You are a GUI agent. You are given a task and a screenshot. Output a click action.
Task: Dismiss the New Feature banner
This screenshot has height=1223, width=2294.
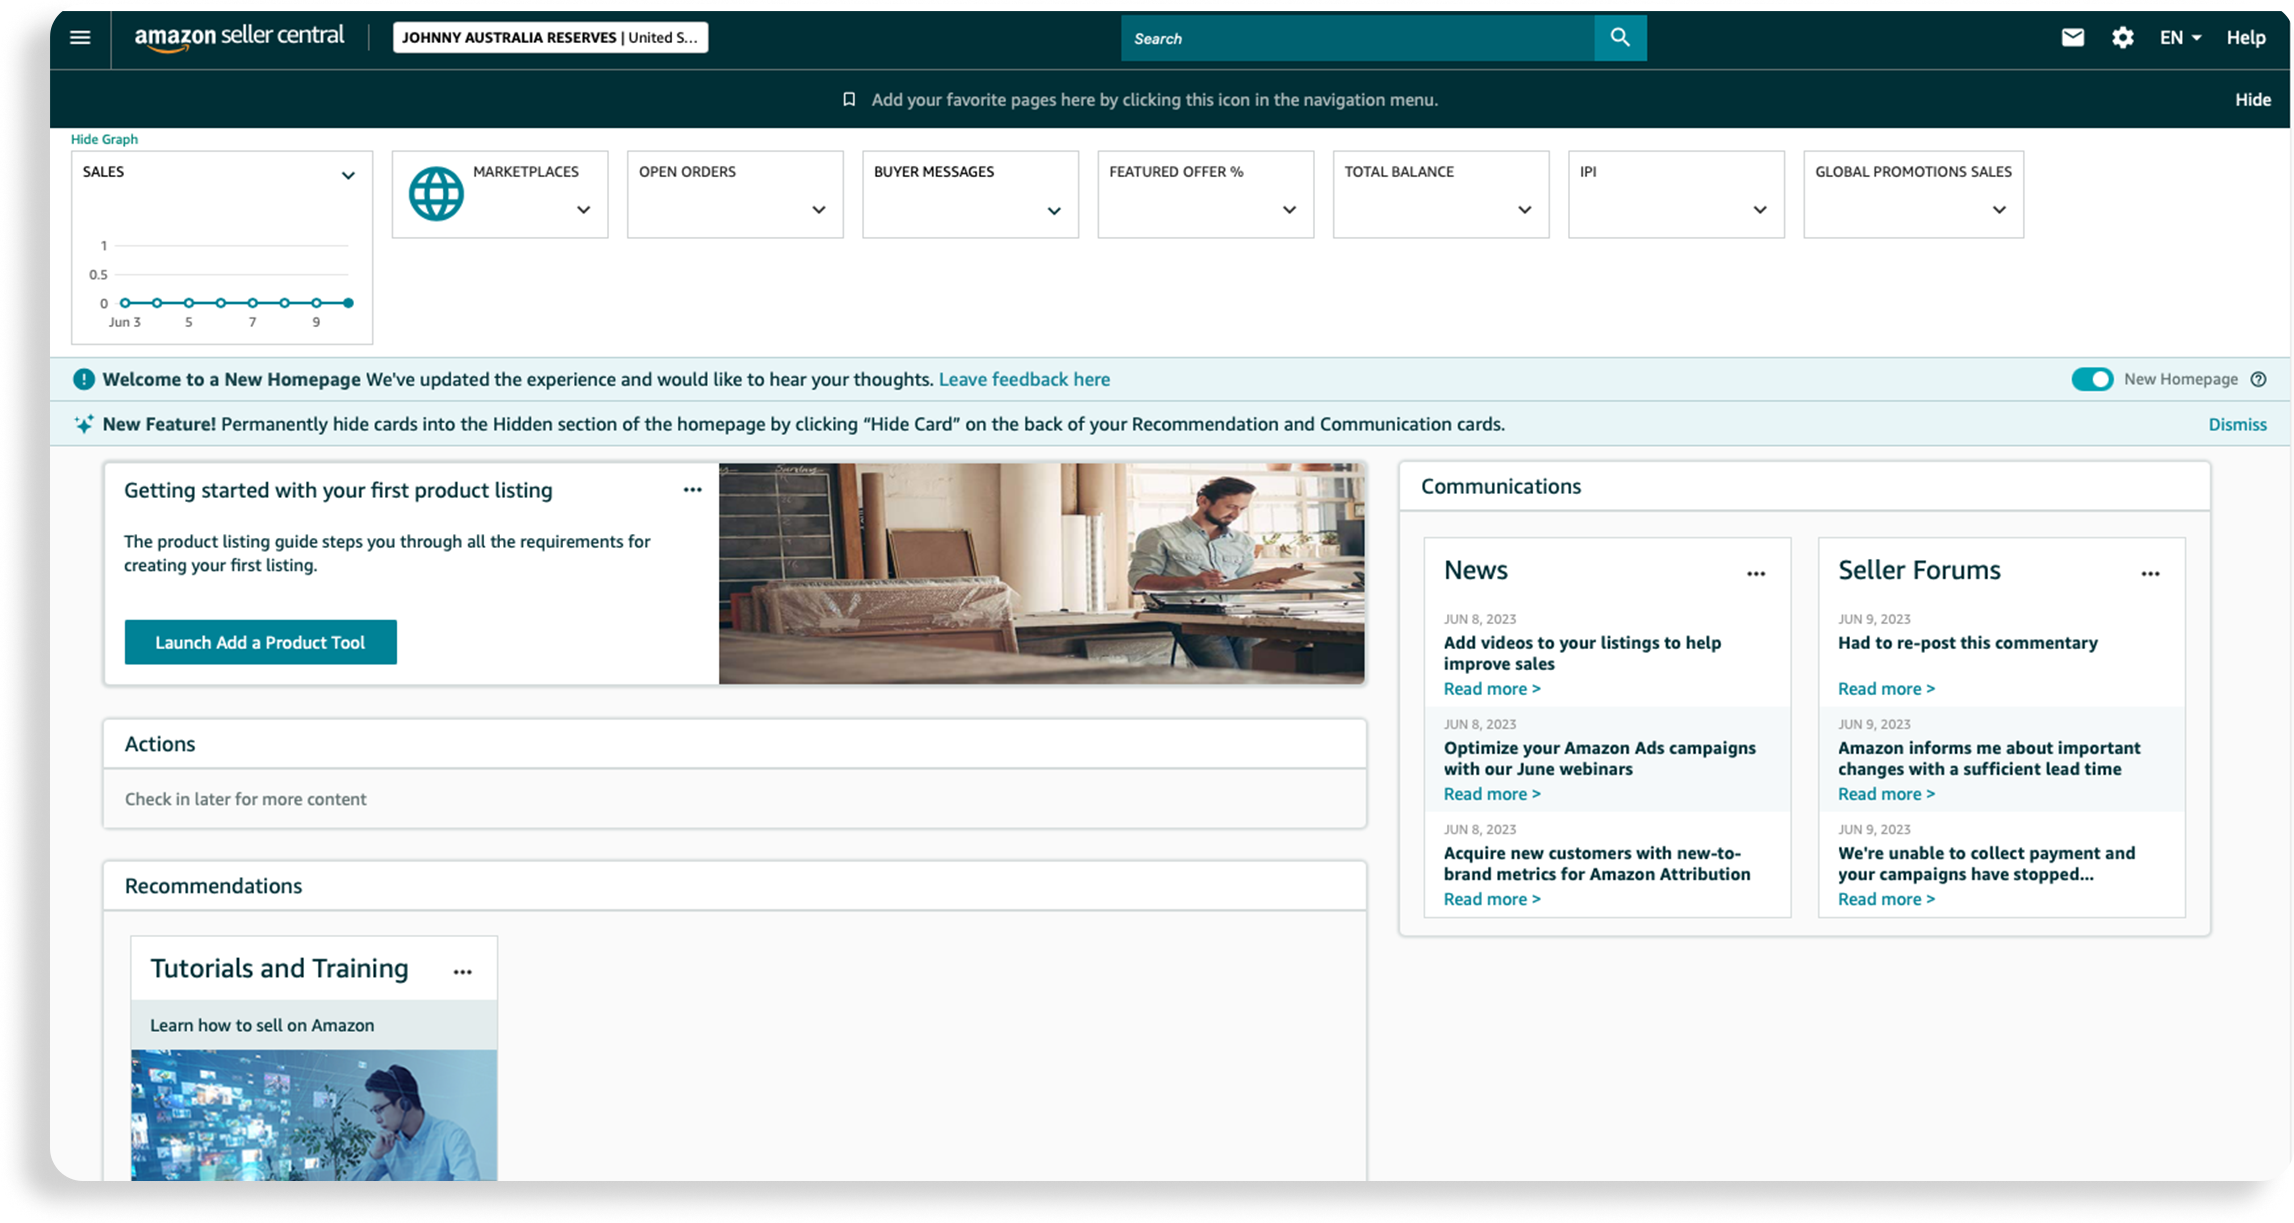(x=2237, y=424)
